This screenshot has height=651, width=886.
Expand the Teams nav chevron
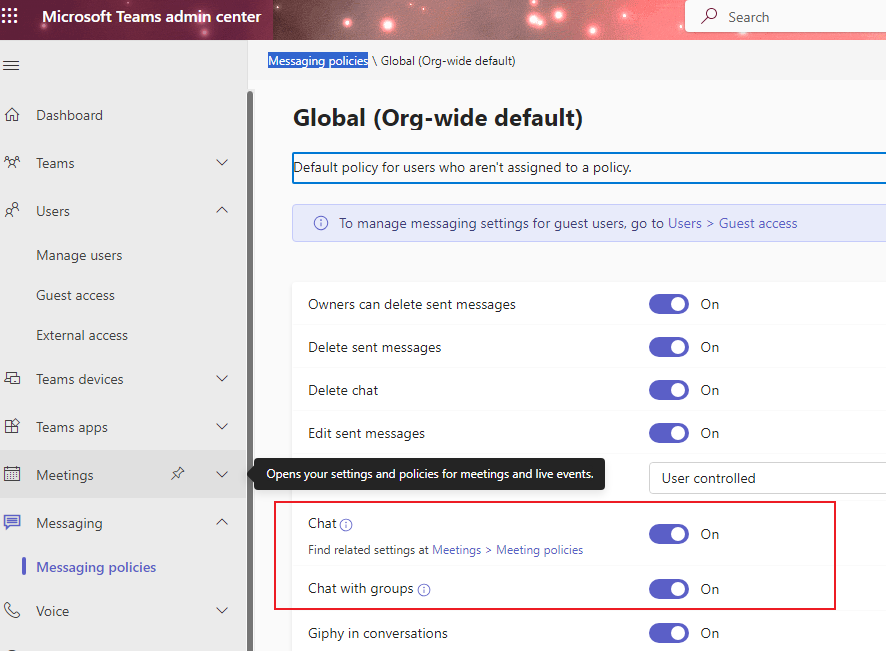coord(222,163)
